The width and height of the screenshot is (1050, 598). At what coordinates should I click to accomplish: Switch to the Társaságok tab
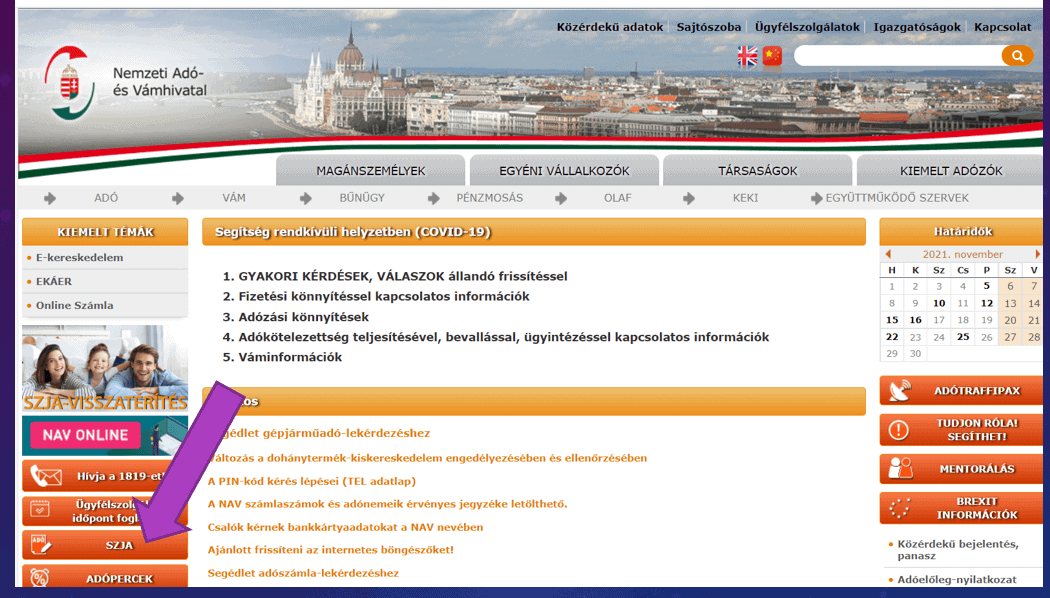758,171
